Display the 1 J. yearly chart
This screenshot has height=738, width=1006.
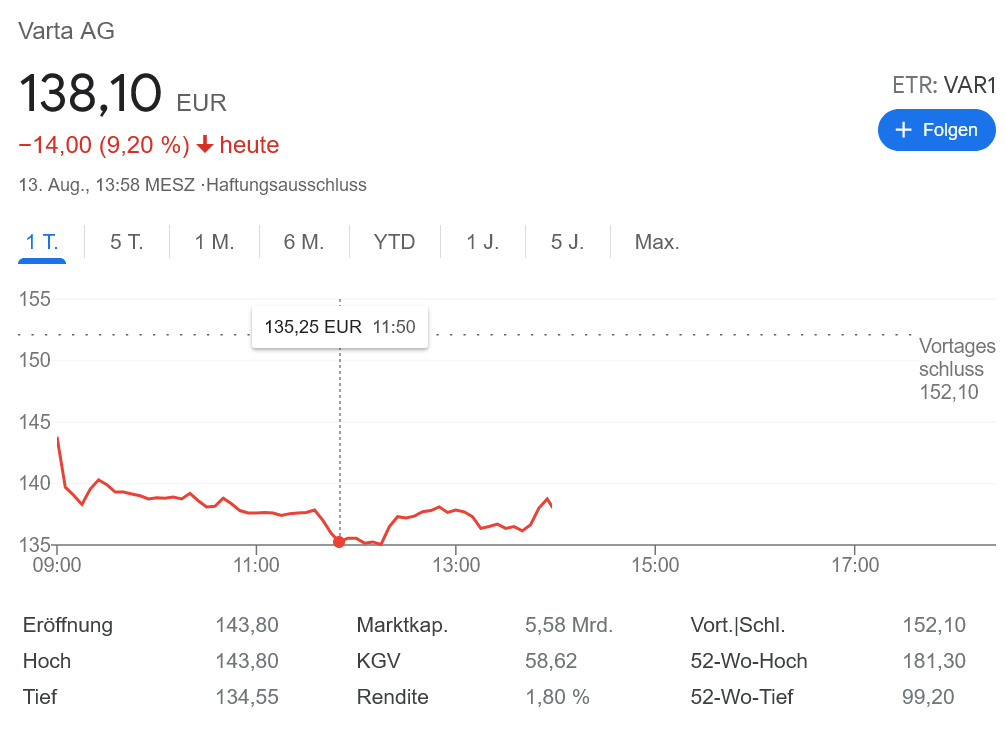coord(482,242)
